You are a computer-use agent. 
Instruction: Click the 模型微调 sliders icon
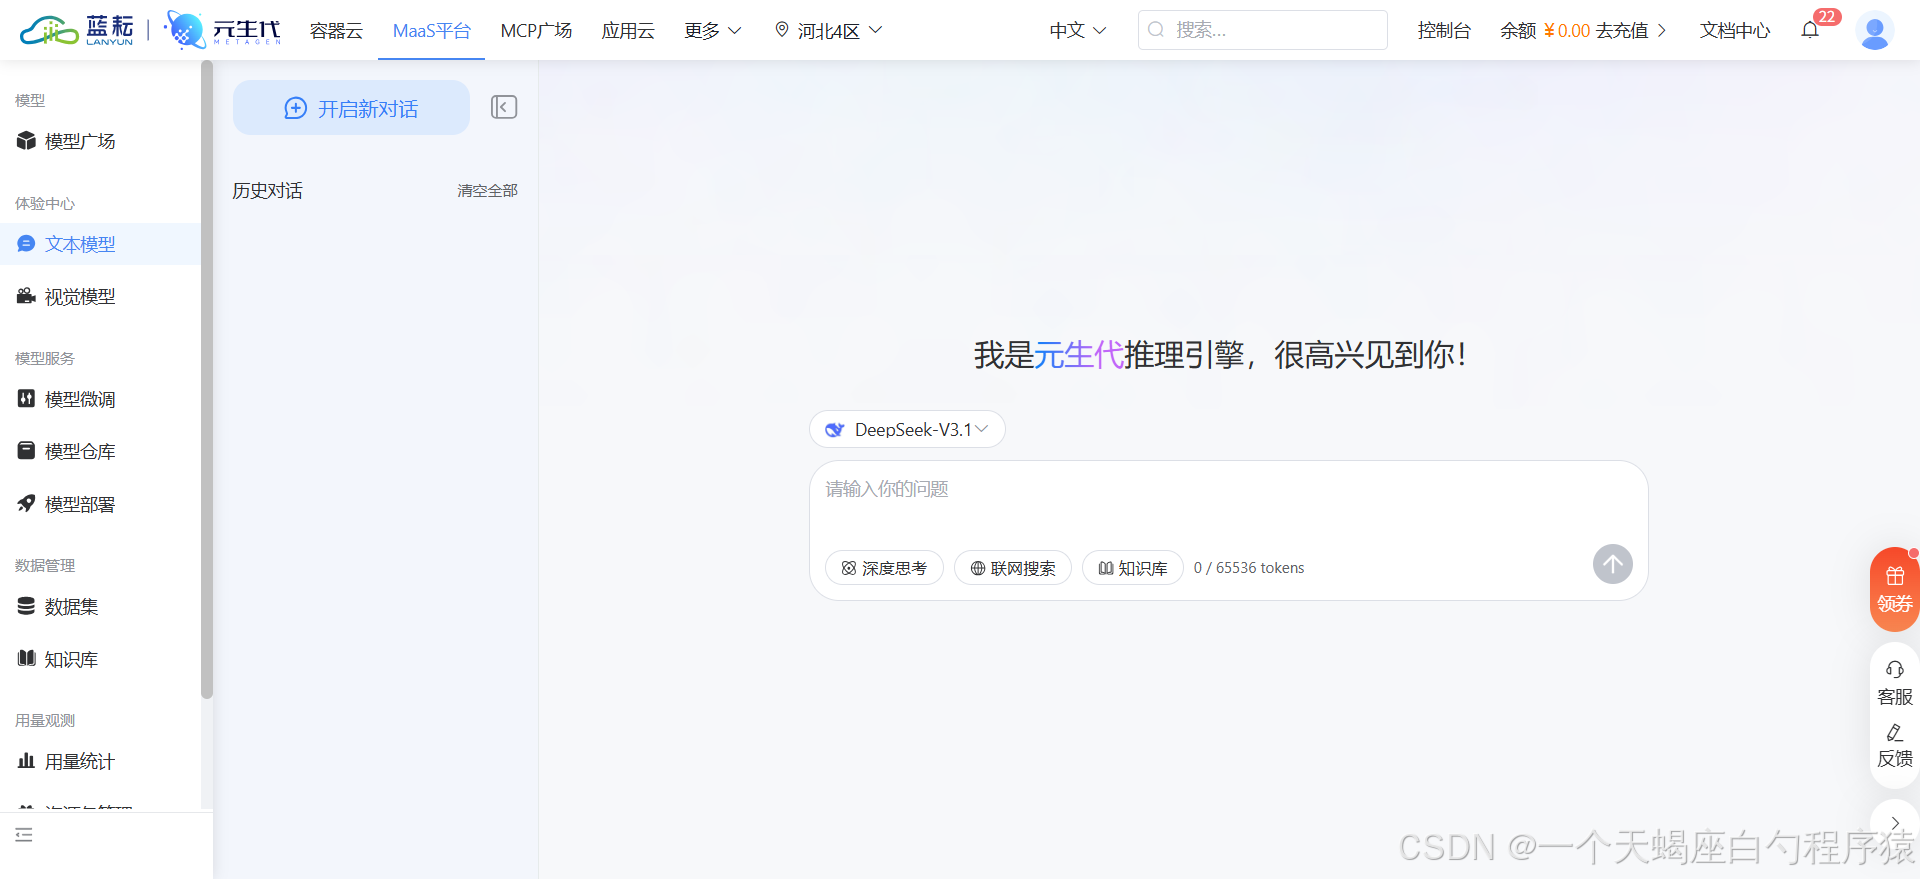26,399
